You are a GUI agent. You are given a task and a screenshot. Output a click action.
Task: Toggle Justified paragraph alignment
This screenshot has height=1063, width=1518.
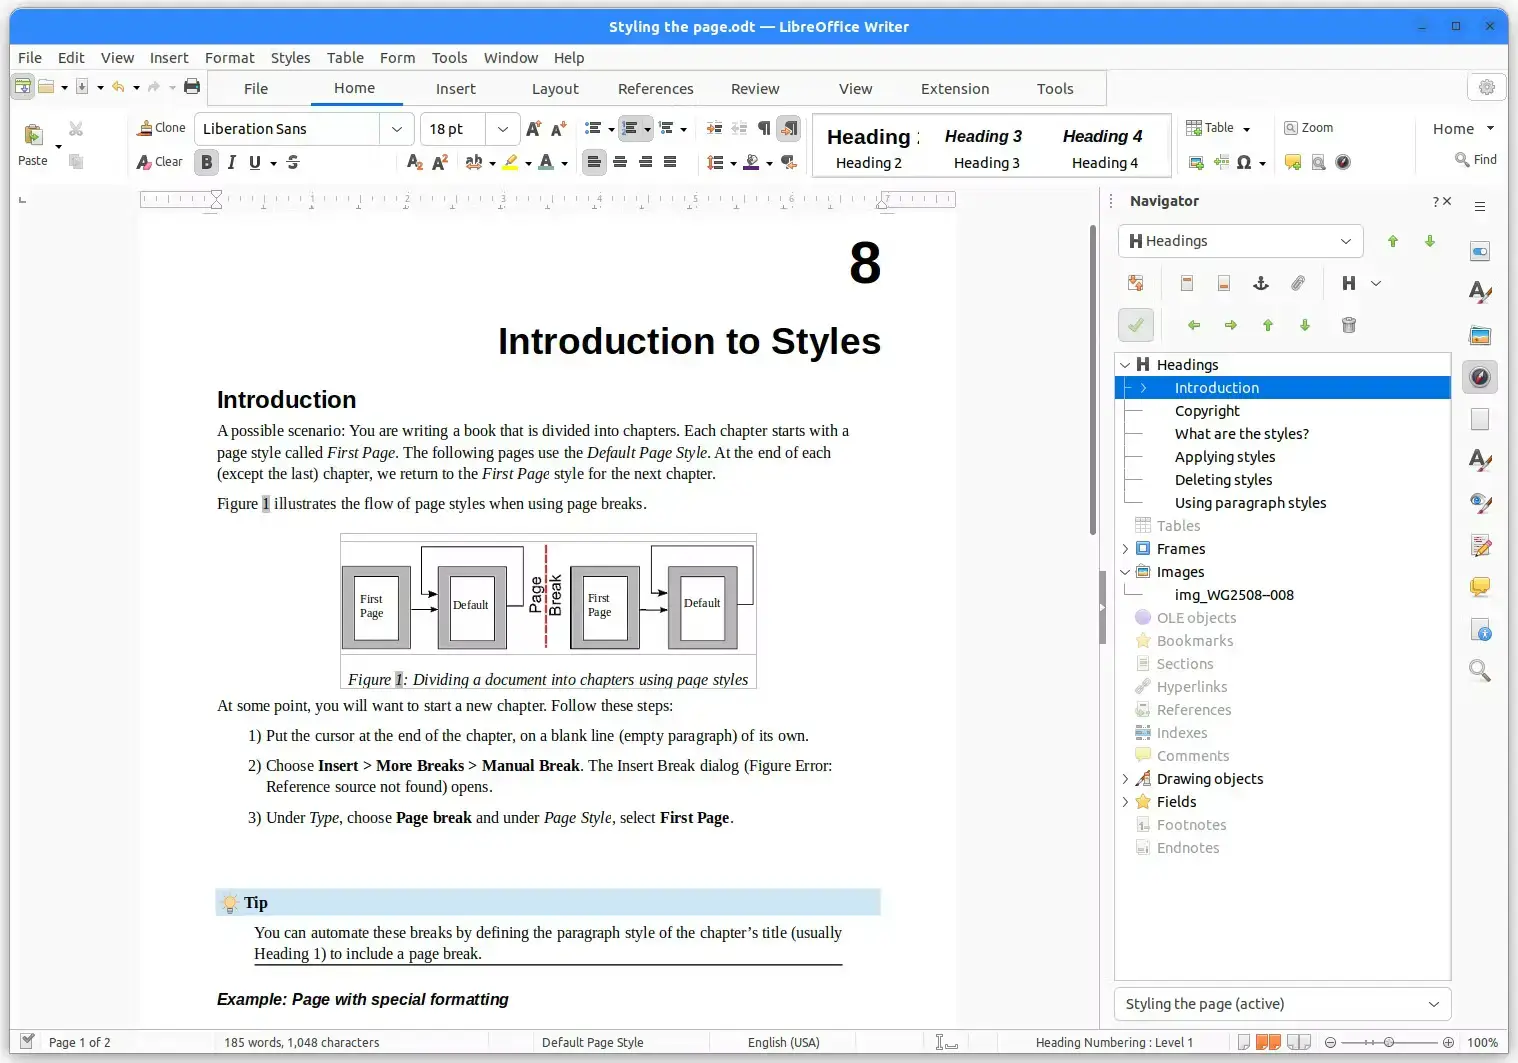coord(670,162)
